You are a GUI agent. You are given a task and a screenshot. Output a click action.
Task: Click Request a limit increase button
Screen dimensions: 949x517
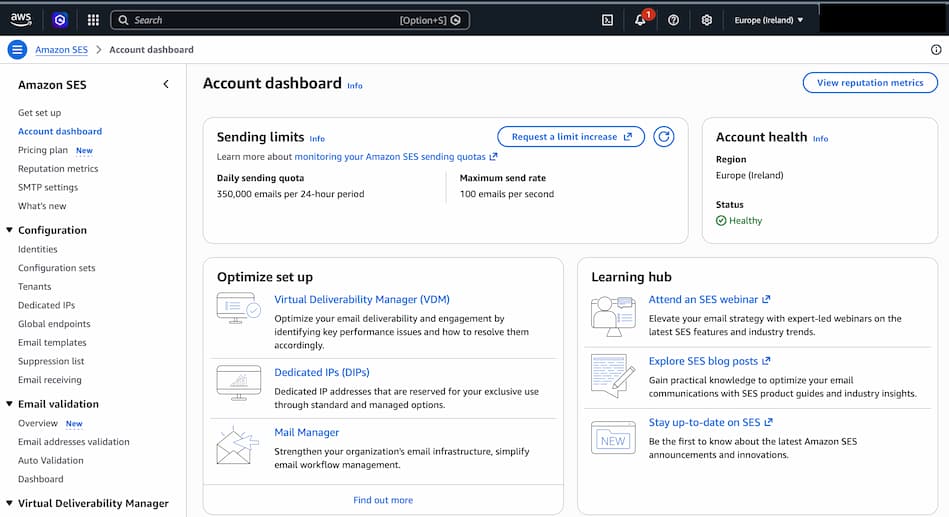pos(571,137)
